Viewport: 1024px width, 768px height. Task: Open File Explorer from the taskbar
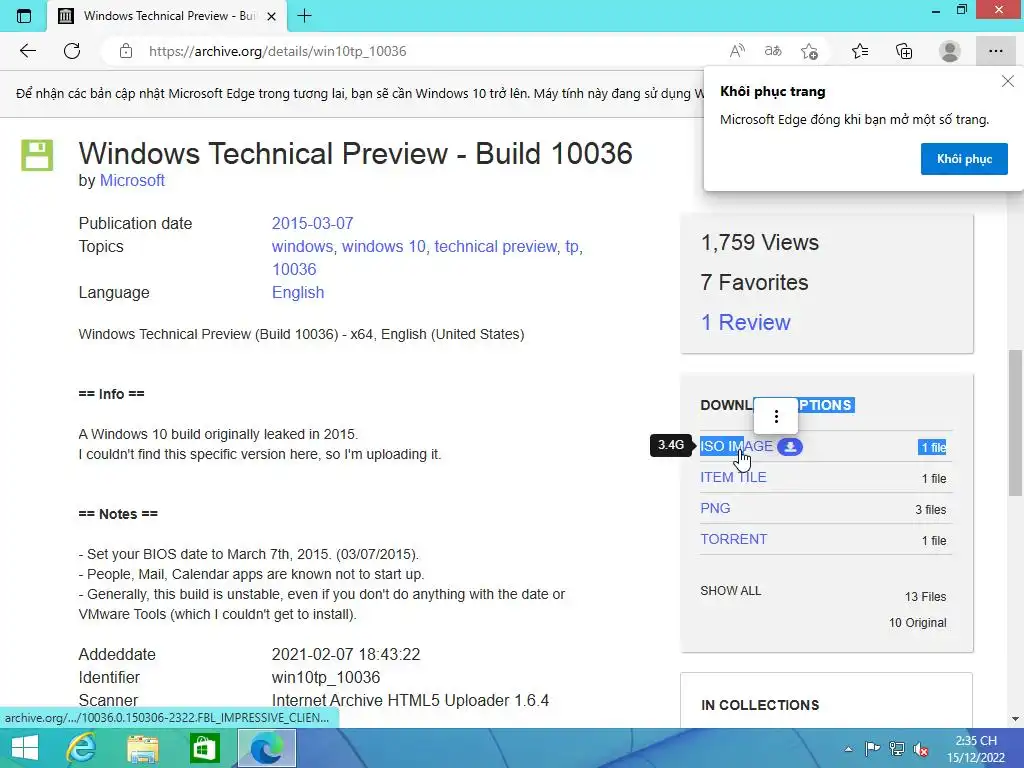click(143, 748)
